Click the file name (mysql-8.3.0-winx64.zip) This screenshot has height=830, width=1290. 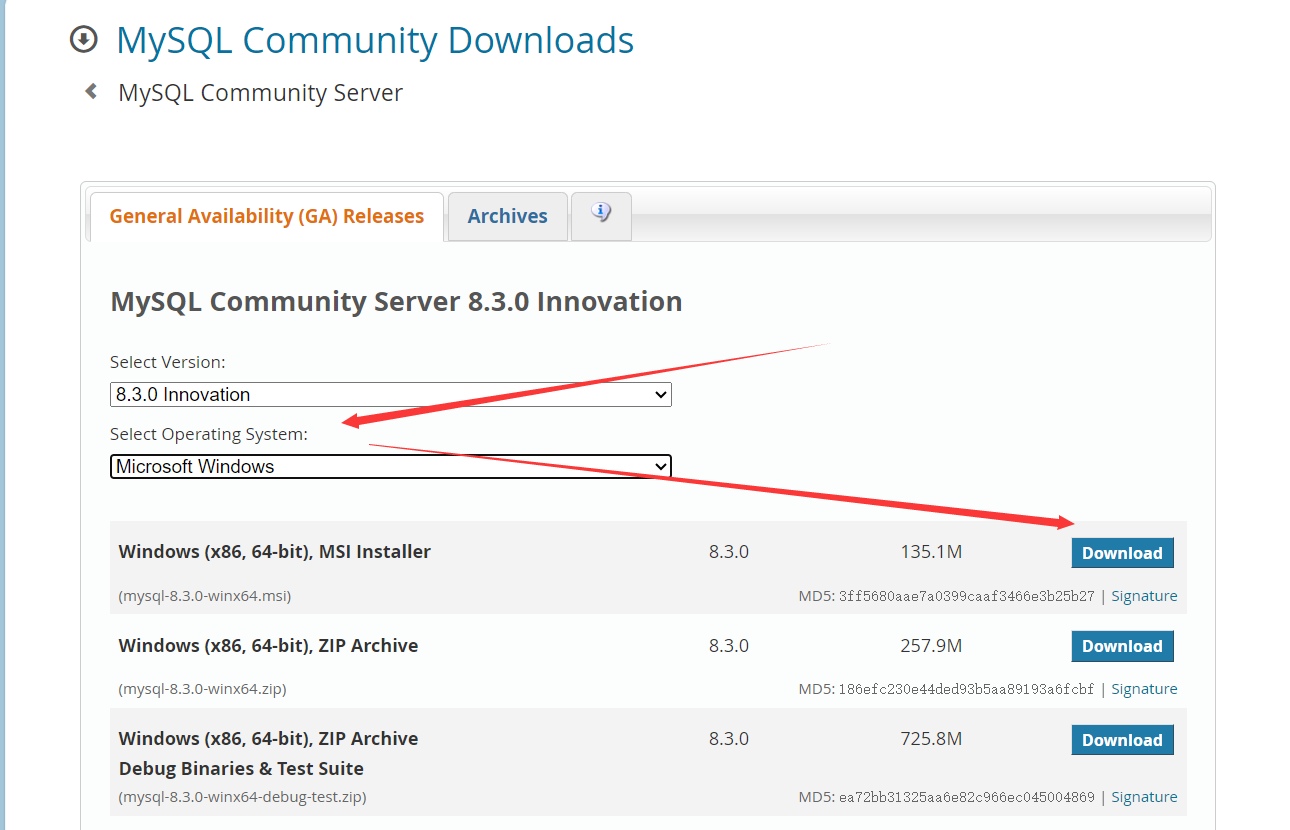coord(203,689)
